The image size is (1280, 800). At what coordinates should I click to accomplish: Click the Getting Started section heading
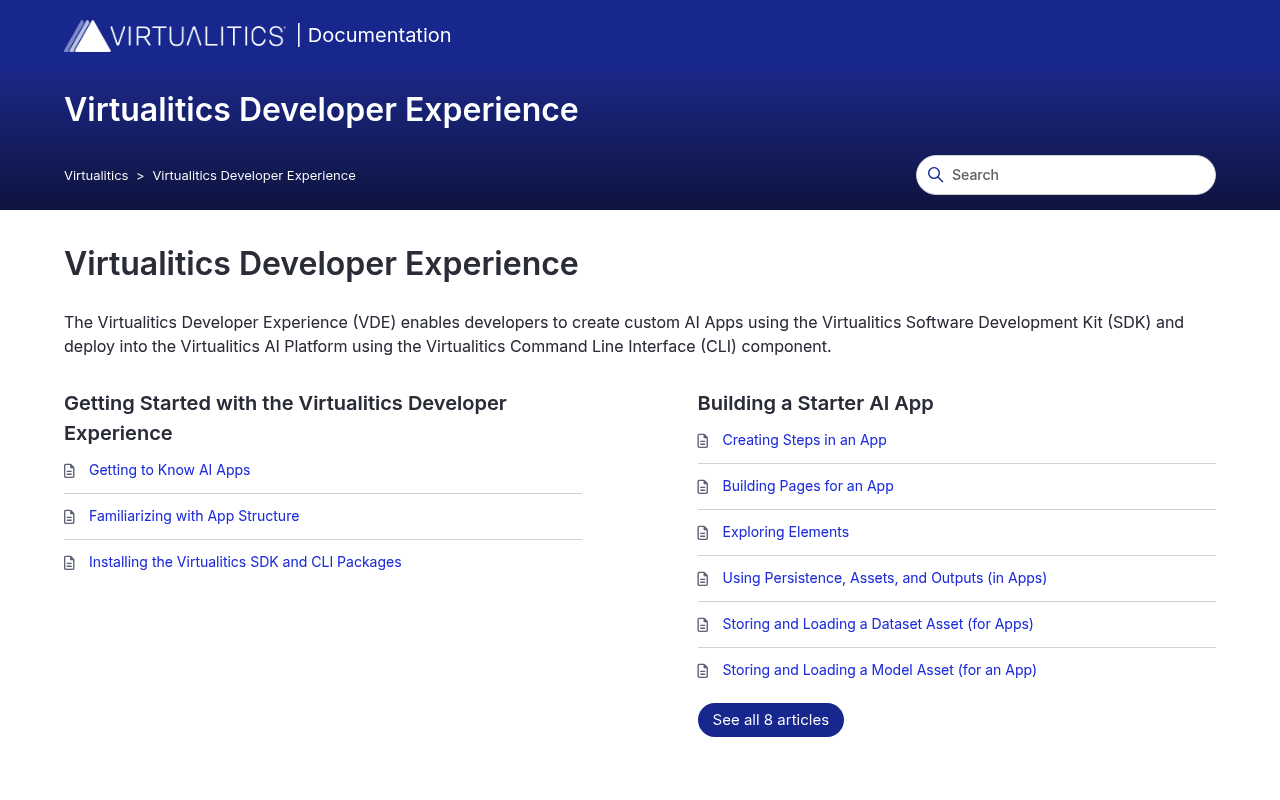click(x=285, y=418)
